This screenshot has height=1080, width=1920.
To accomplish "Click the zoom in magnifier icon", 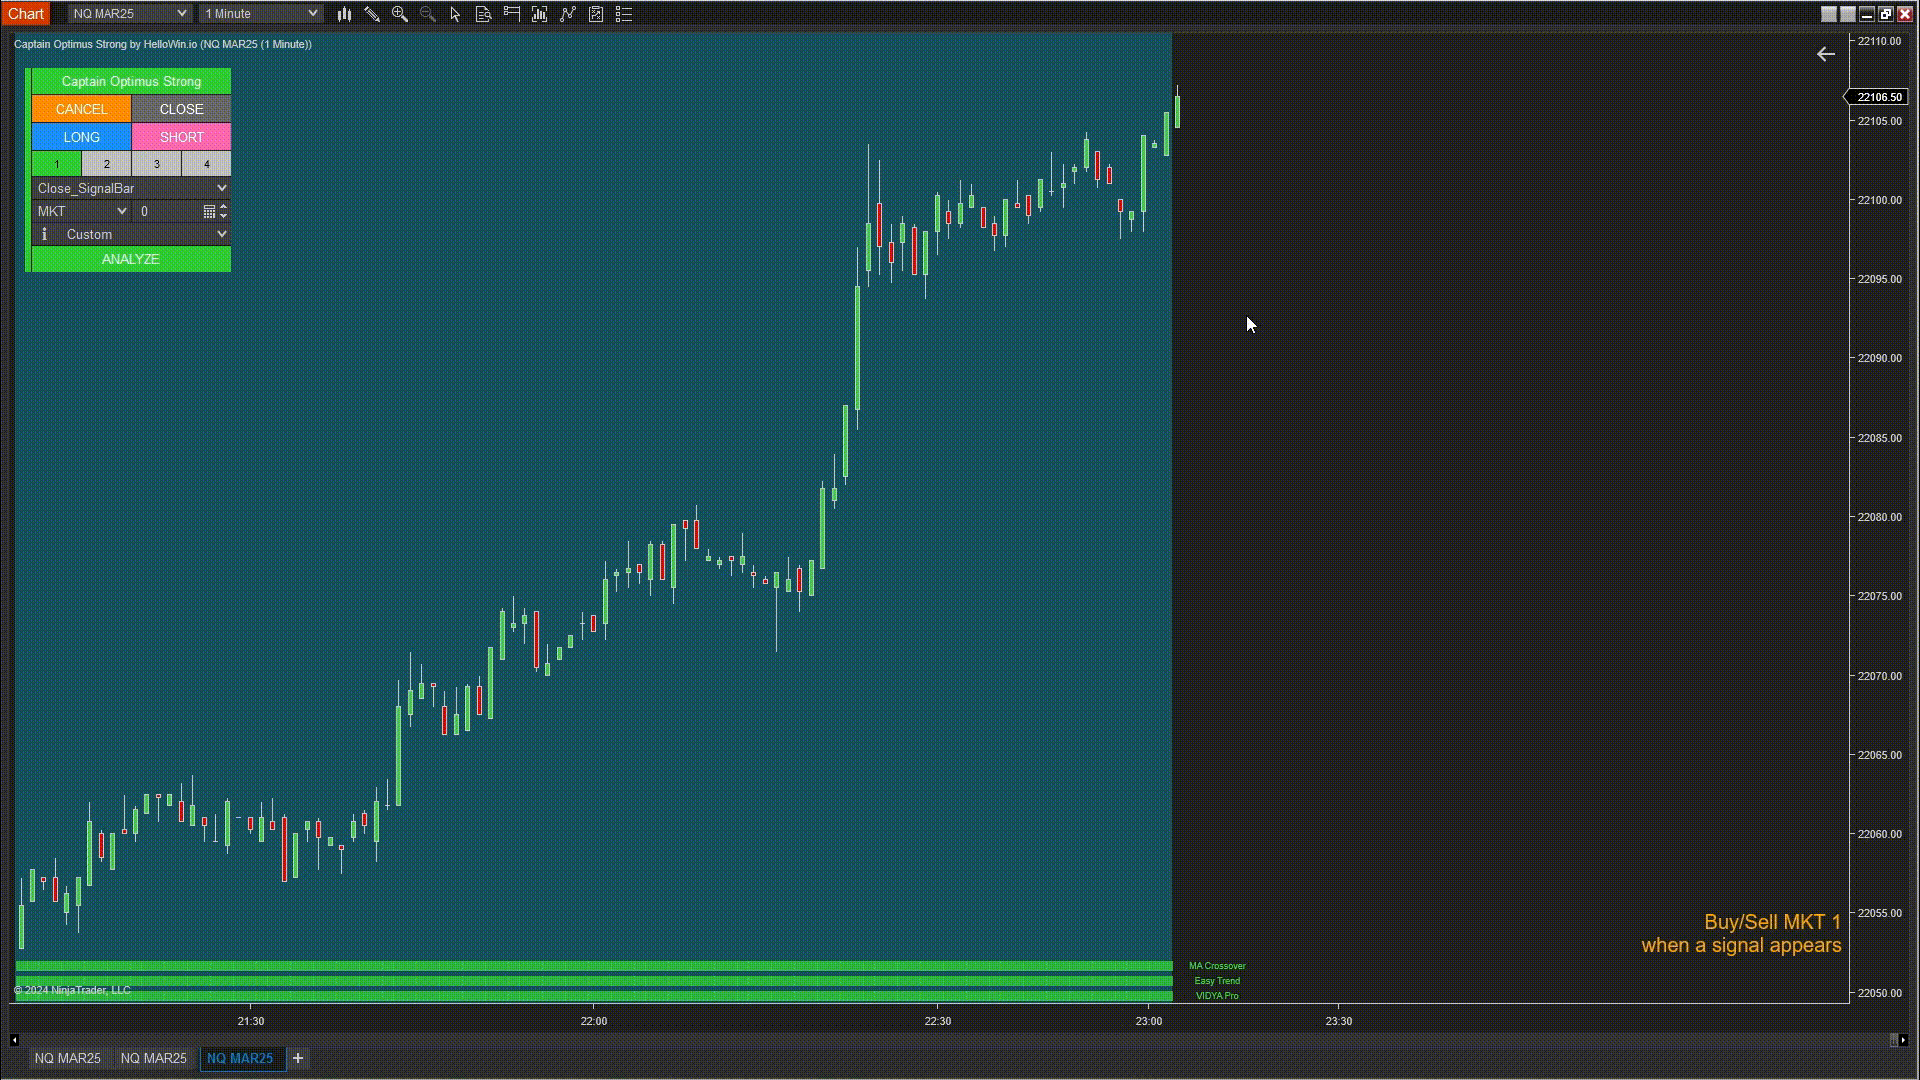I will [x=400, y=14].
